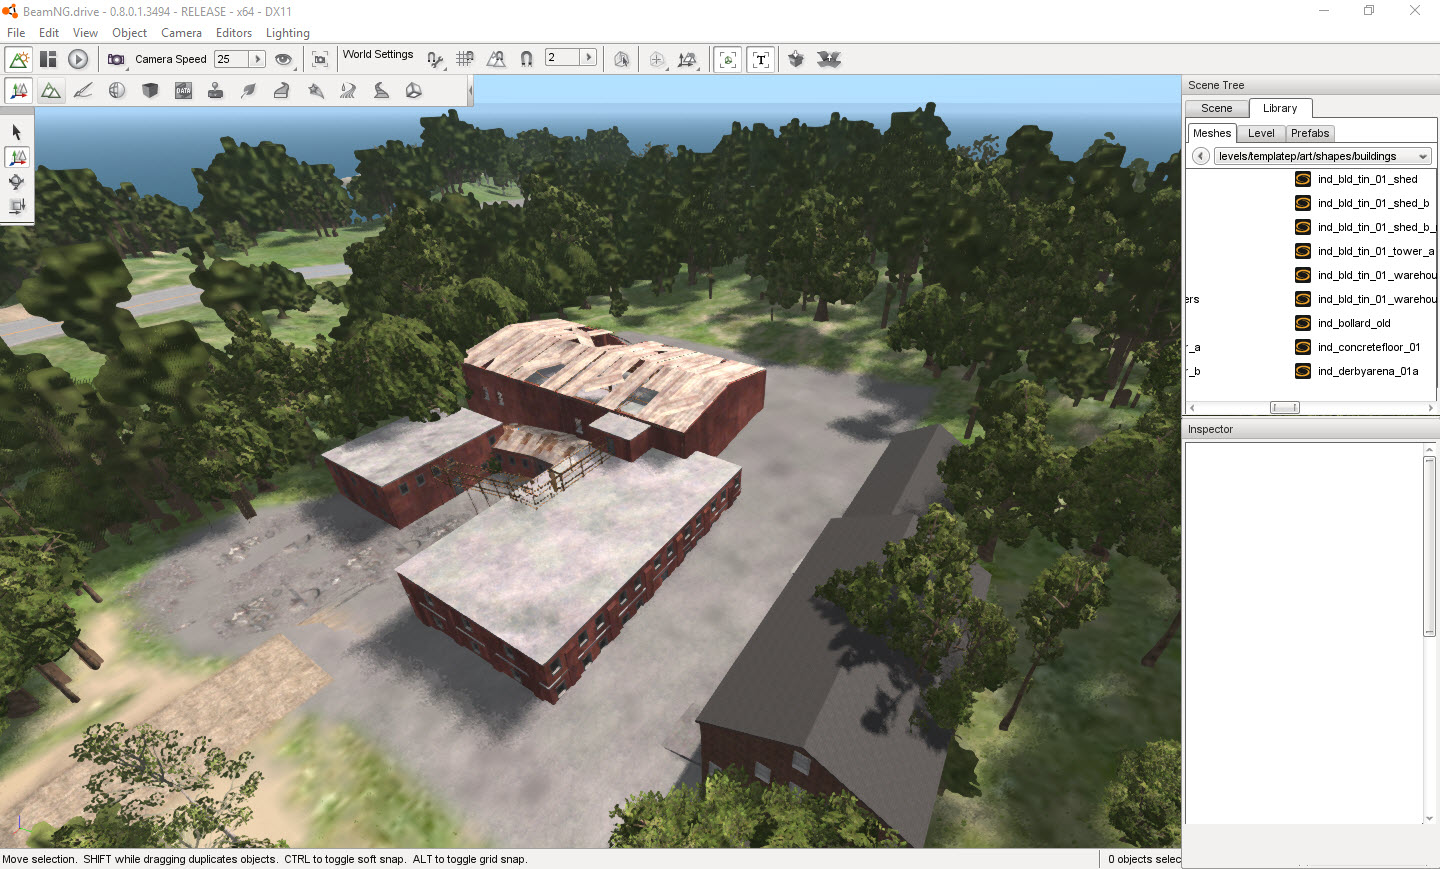Click the Camera Speed value field
This screenshot has height=869, width=1440.
(x=231, y=59)
